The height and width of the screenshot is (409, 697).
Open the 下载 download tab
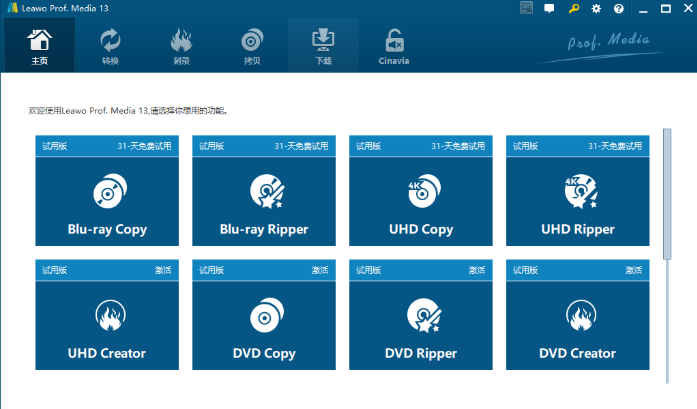323,45
